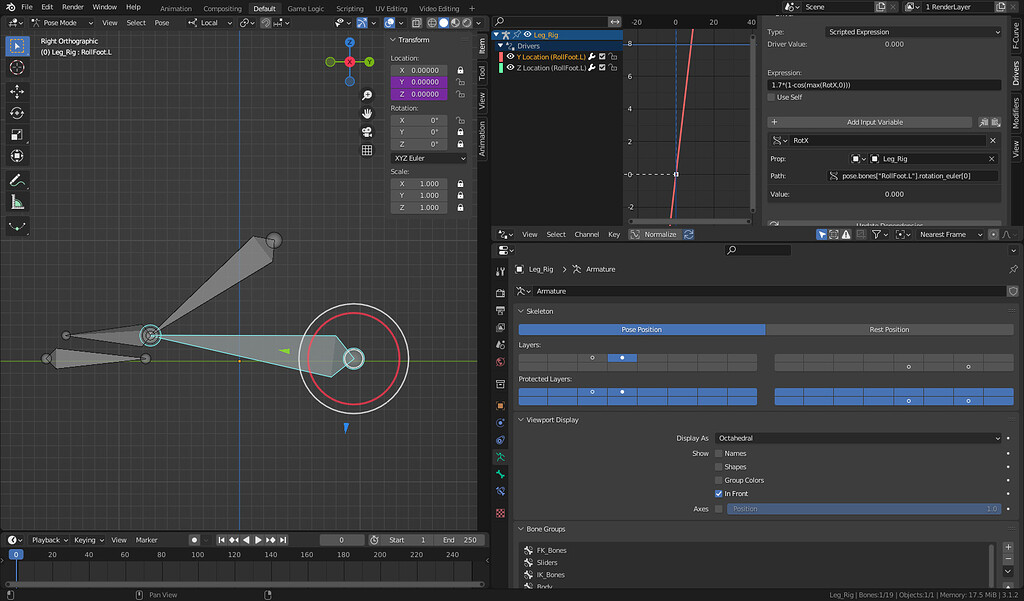
Task: Enable the Names checkbox under Show
Action: (x=718, y=453)
